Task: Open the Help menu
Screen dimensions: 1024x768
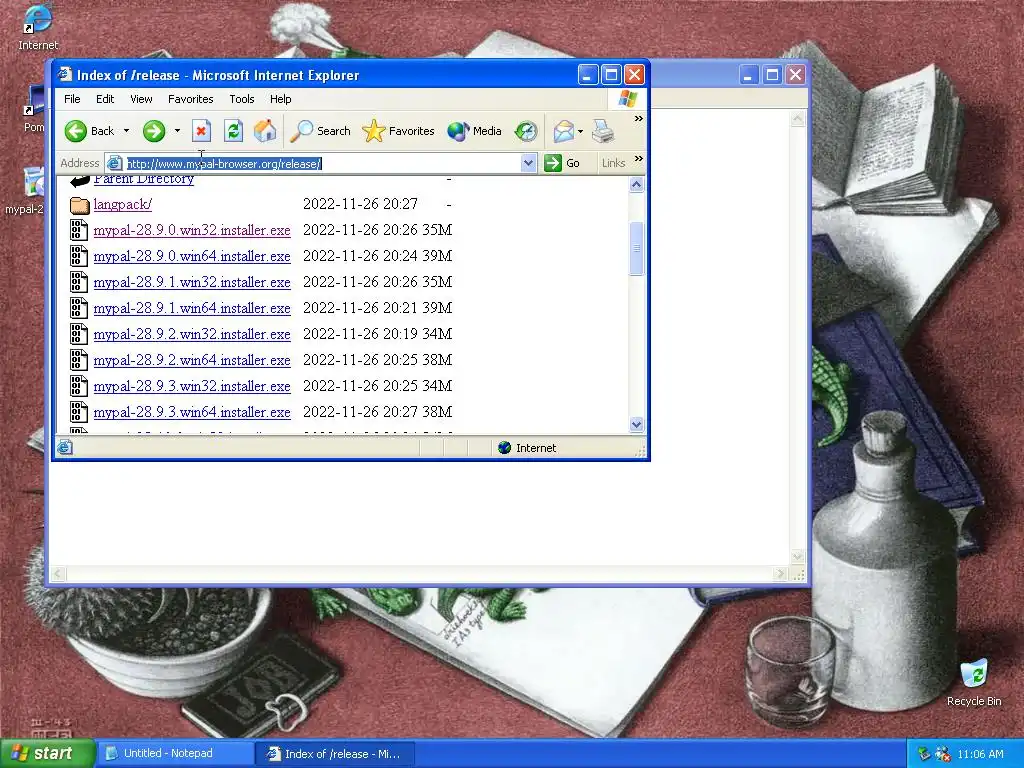Action: coord(281,99)
